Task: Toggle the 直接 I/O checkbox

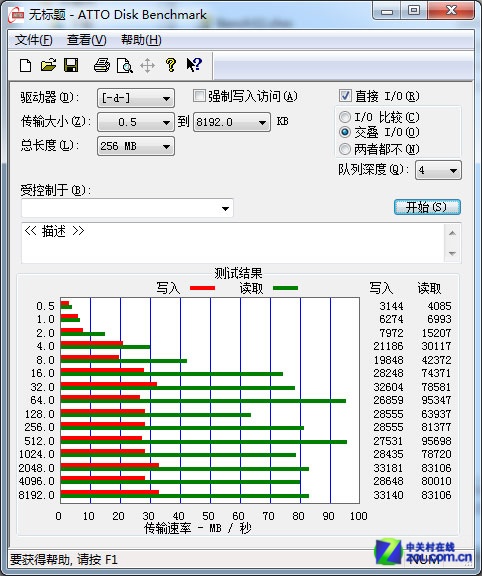Action: [345, 96]
